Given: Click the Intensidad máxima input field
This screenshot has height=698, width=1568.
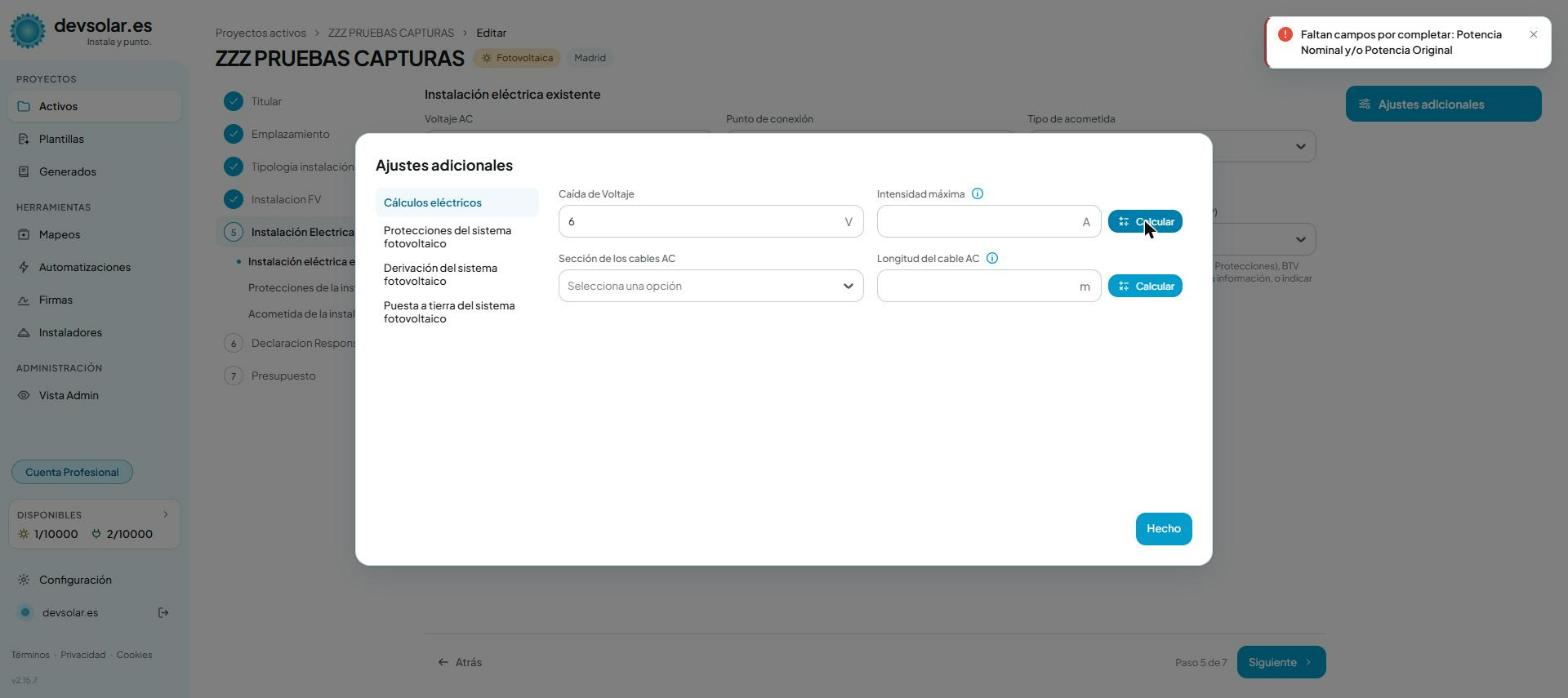Looking at the screenshot, I should point(989,222).
